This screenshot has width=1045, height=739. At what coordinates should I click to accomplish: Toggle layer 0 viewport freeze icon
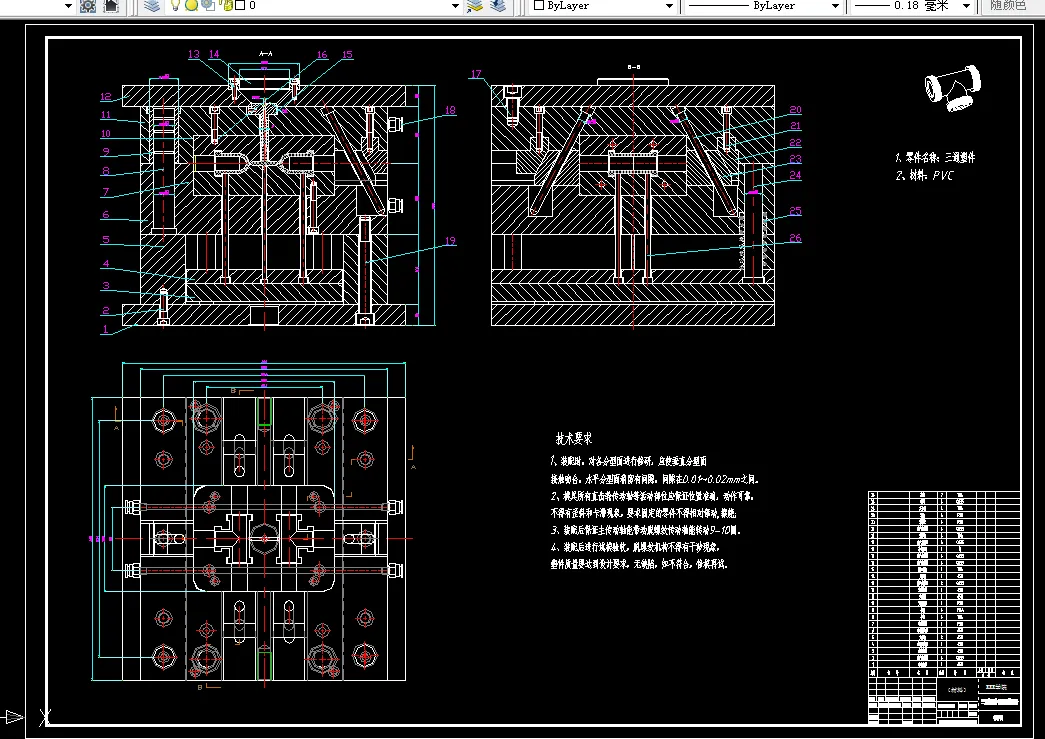(x=207, y=6)
